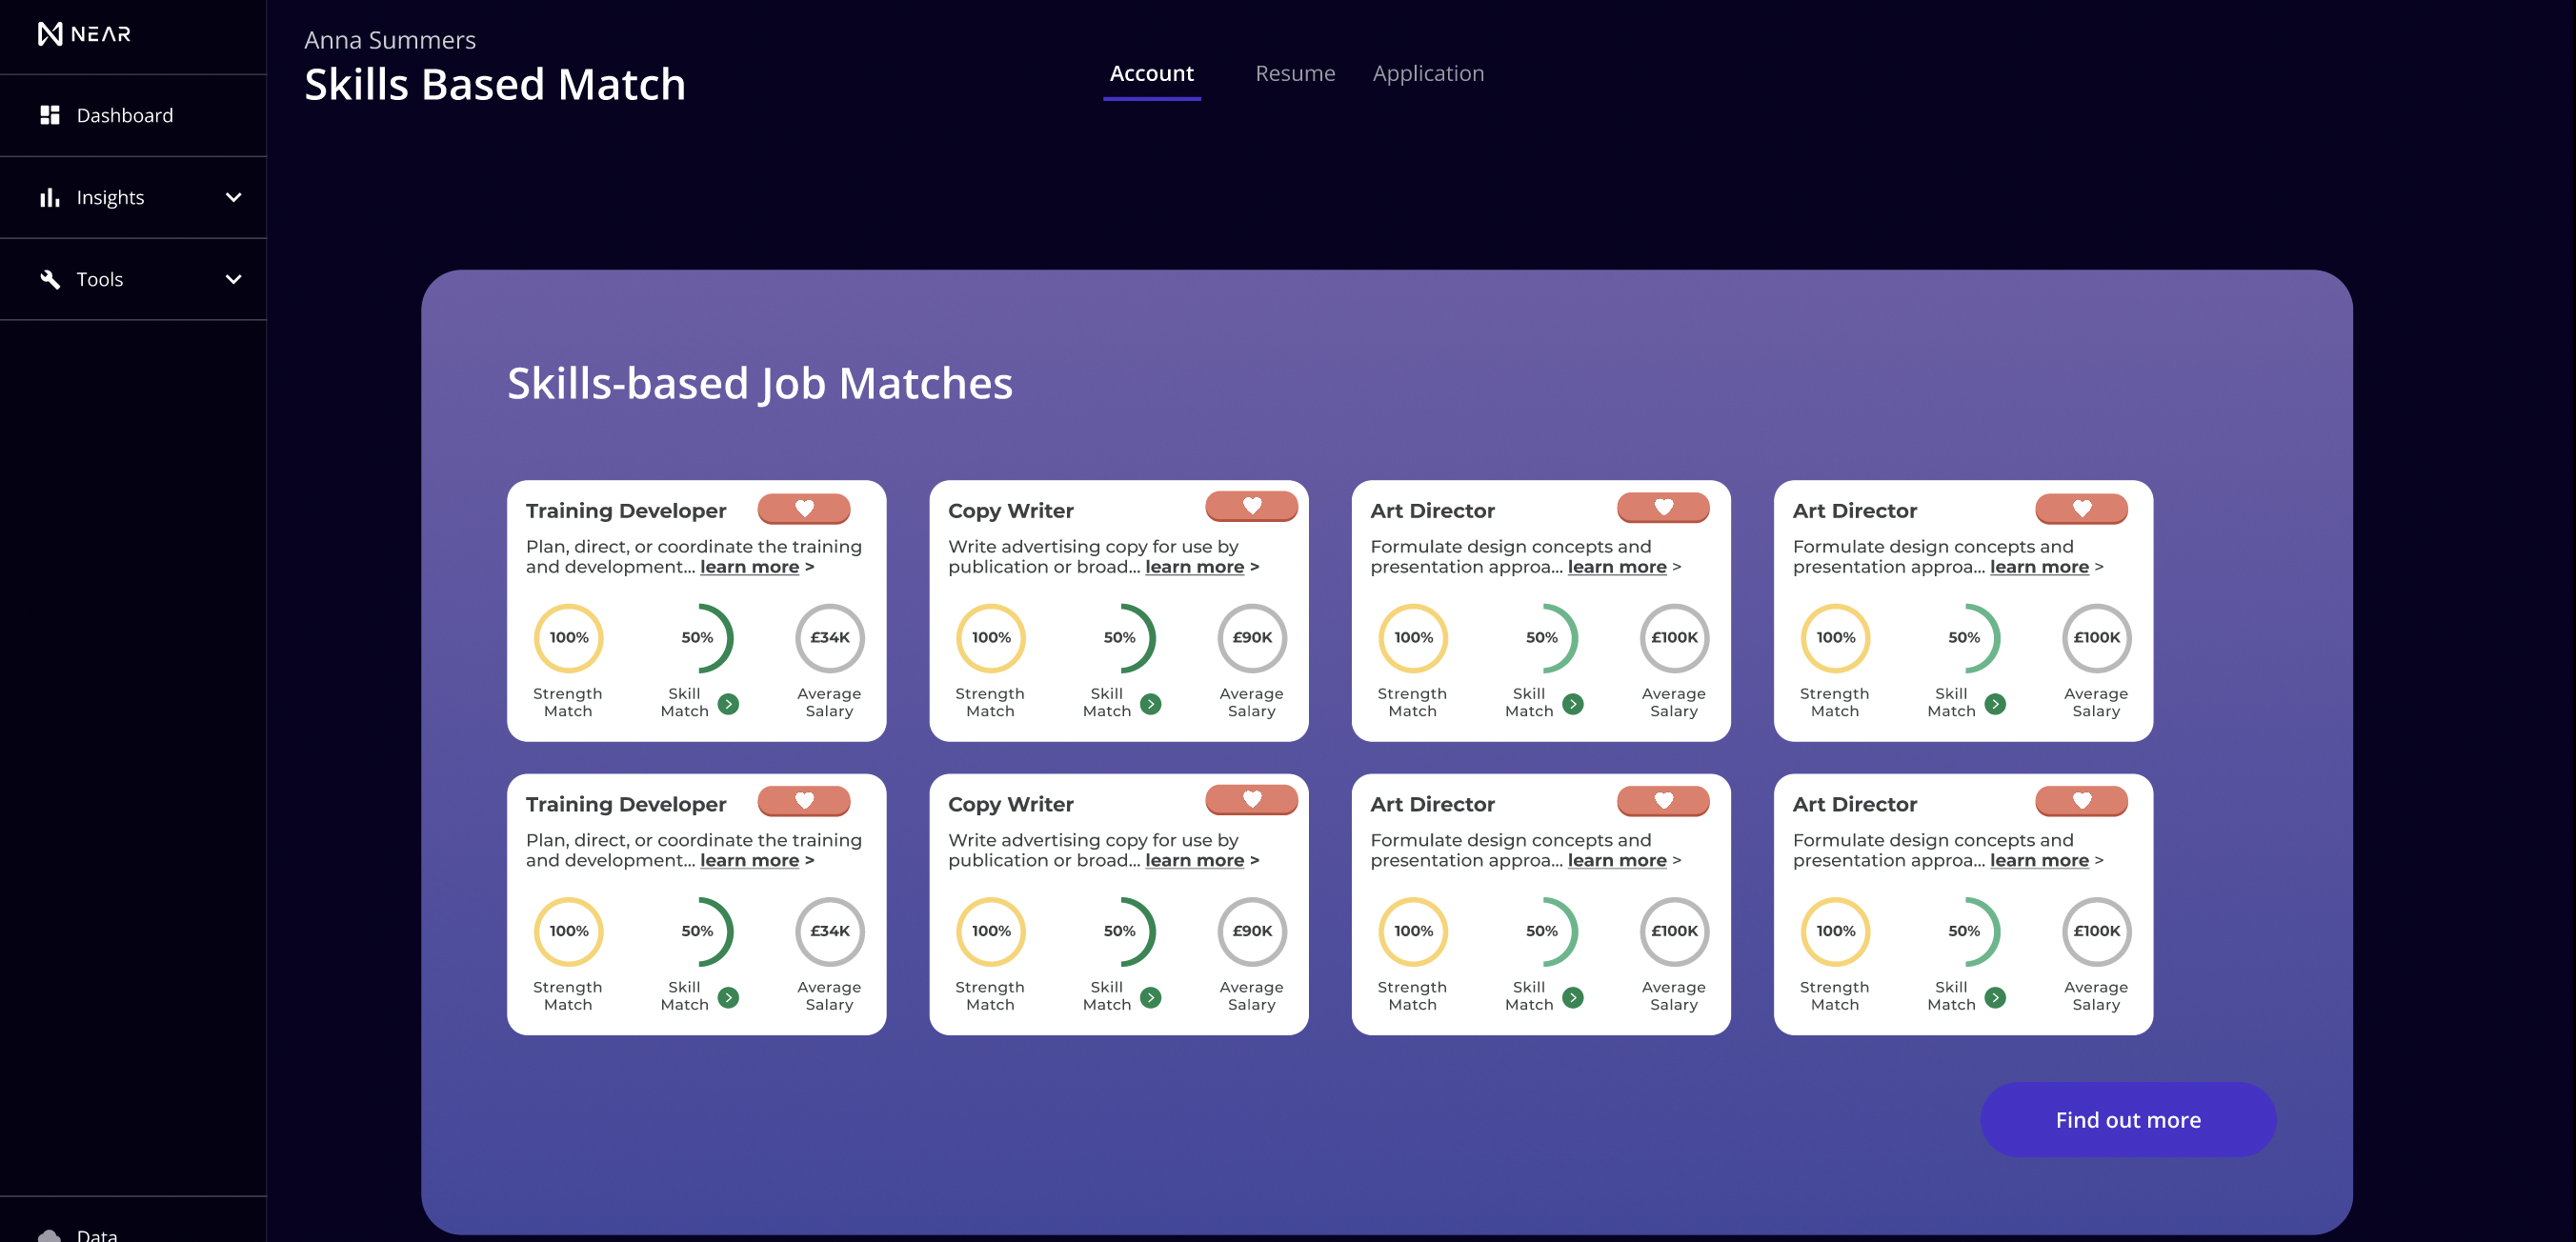Expand the Tools sidebar chevron
The image size is (2576, 1242).
click(233, 279)
